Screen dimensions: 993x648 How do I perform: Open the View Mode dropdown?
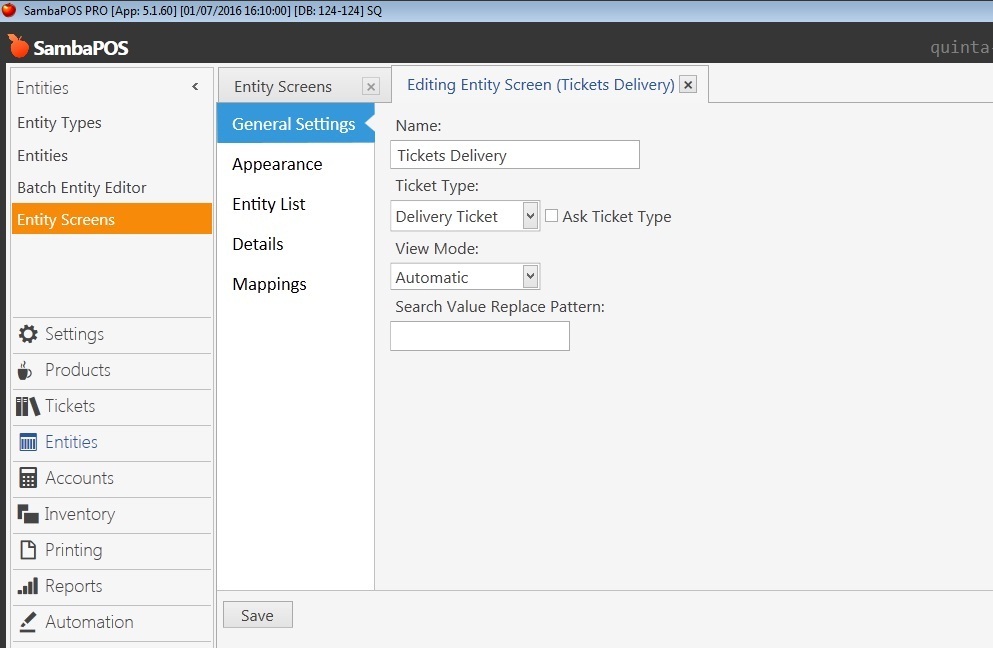[530, 277]
